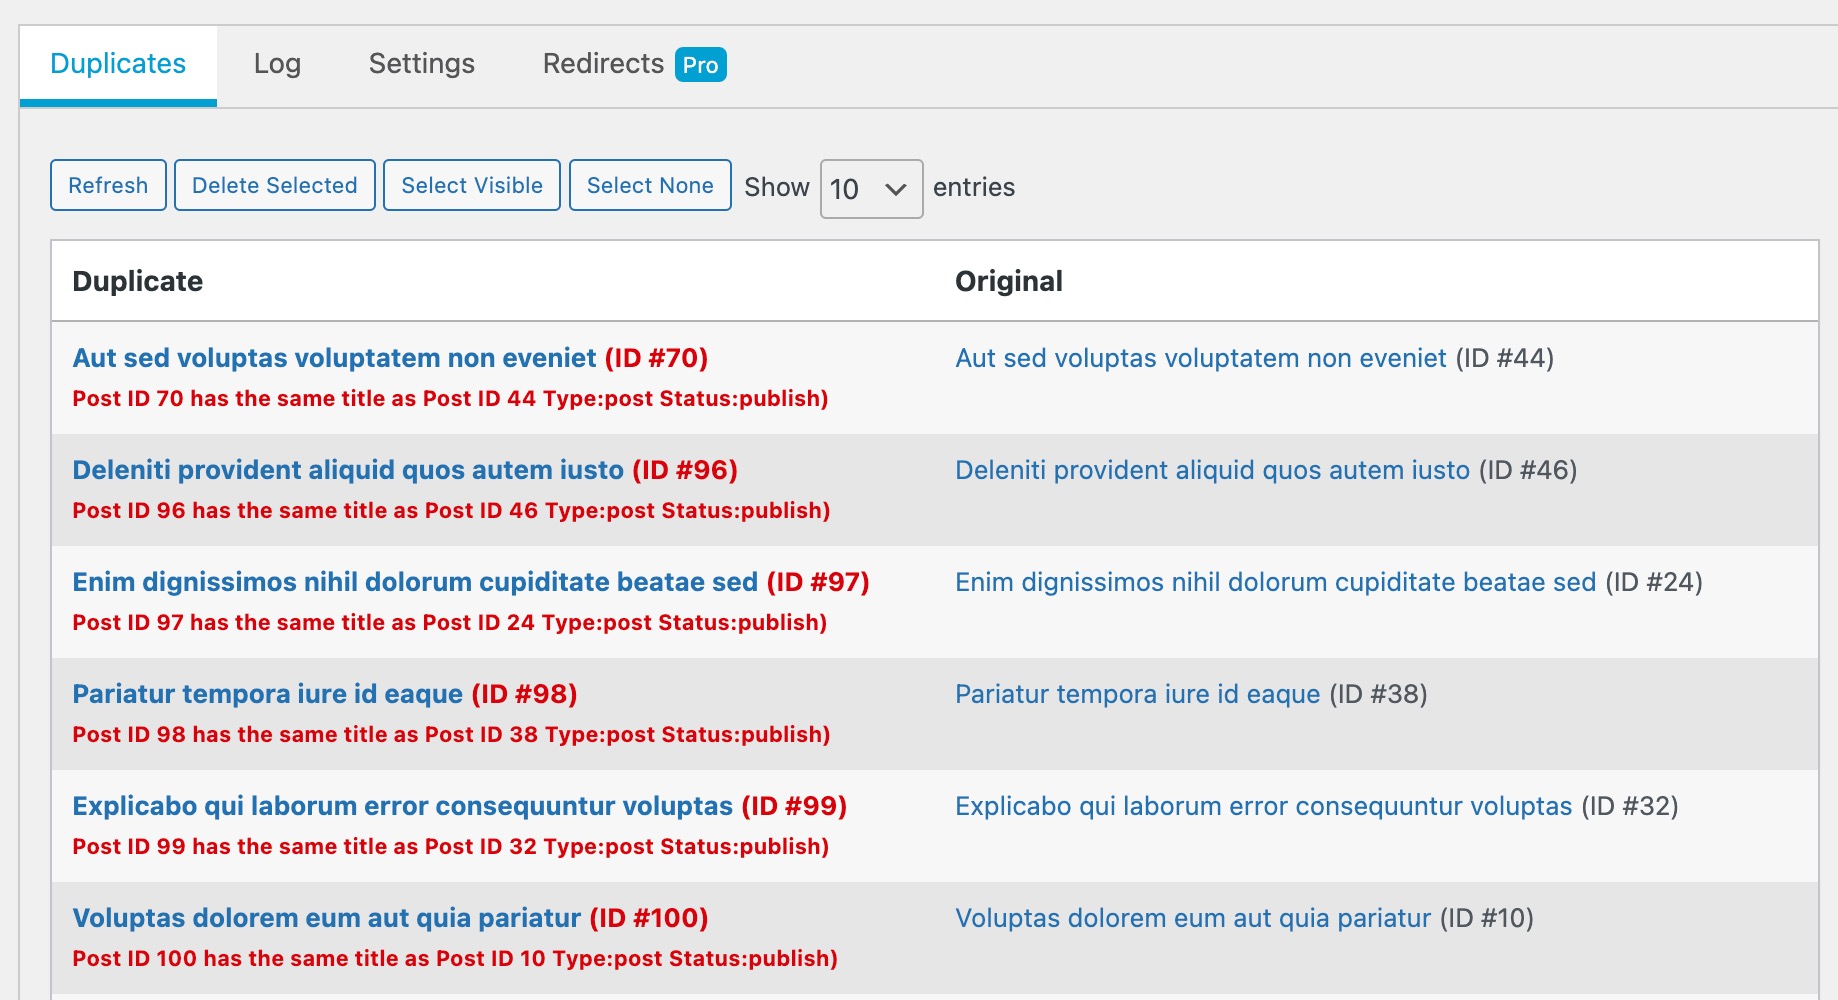Open duplicate Deleniti provident post ID #96

point(347,470)
